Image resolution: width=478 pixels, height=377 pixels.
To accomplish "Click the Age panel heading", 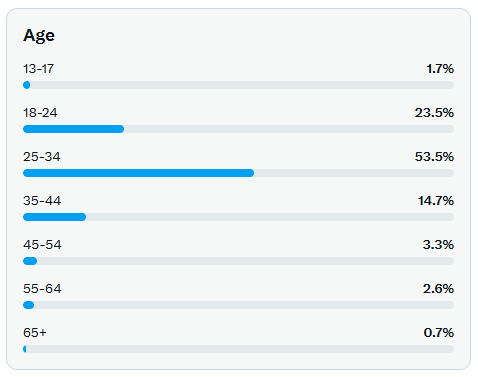I will point(39,36).
